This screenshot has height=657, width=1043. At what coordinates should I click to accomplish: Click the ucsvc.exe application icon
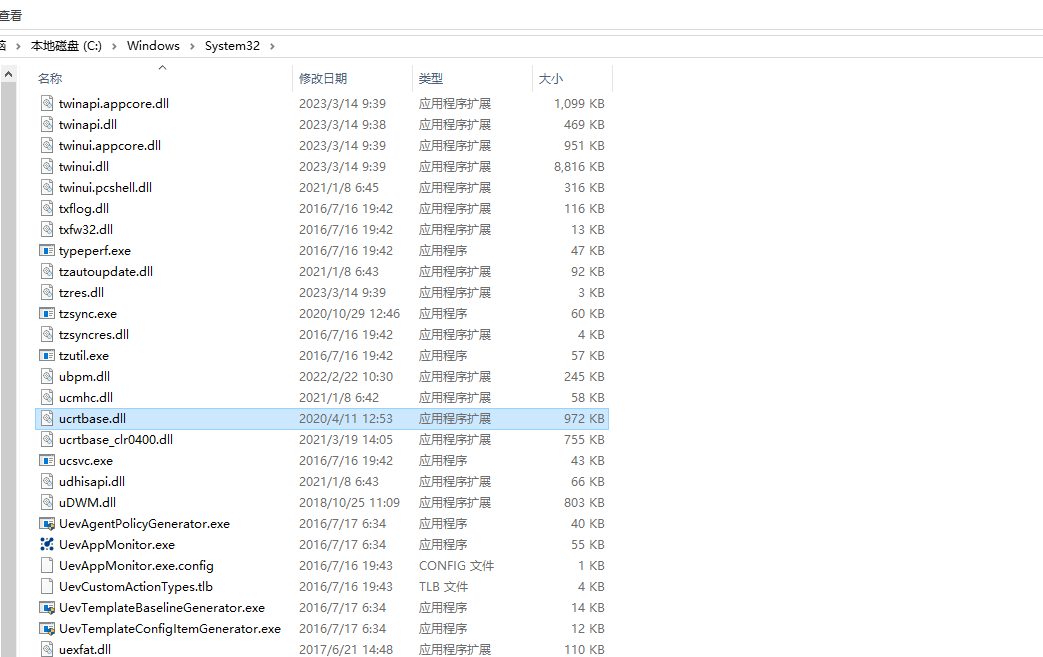click(46, 460)
